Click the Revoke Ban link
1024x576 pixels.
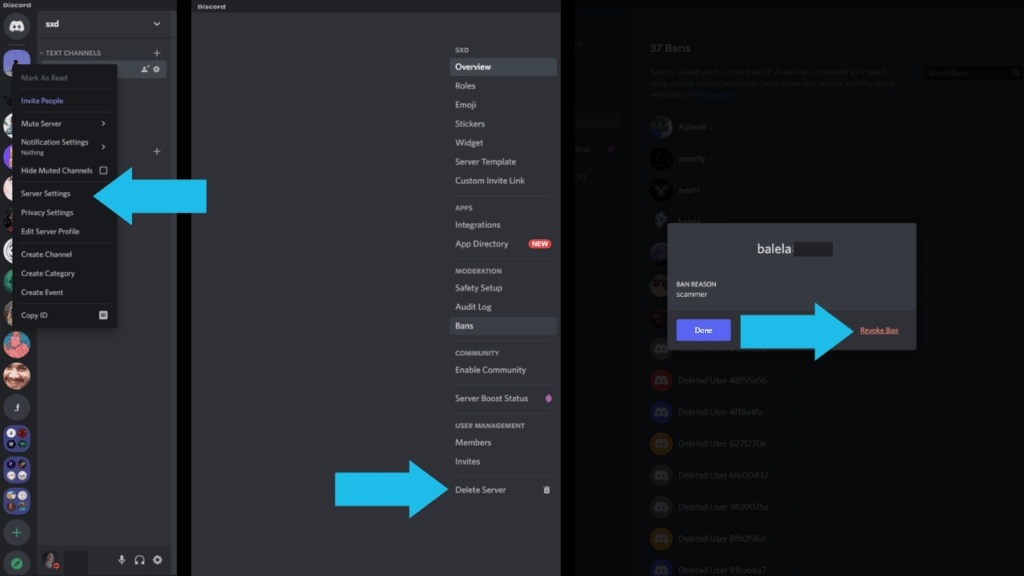pos(879,330)
